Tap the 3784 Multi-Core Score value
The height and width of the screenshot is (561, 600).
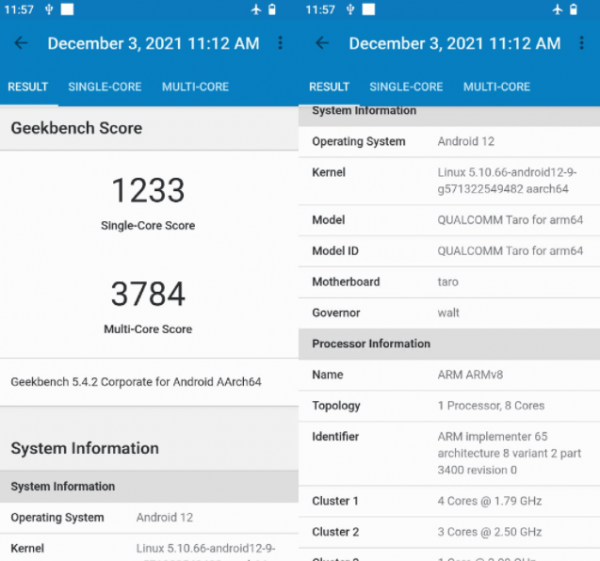[x=148, y=294]
